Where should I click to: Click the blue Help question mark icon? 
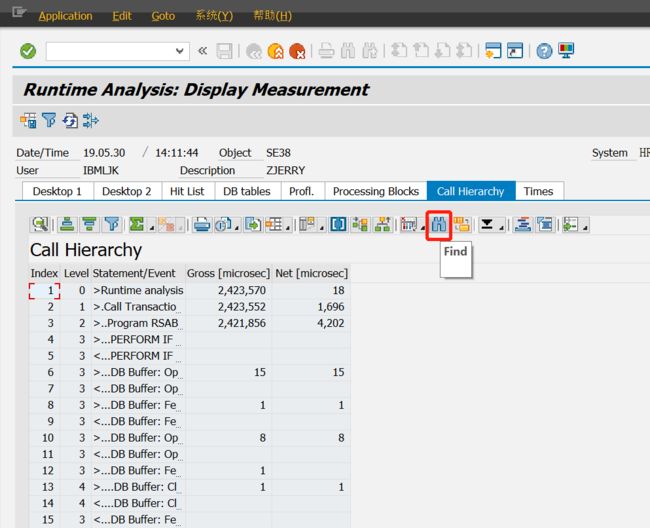coord(544,51)
